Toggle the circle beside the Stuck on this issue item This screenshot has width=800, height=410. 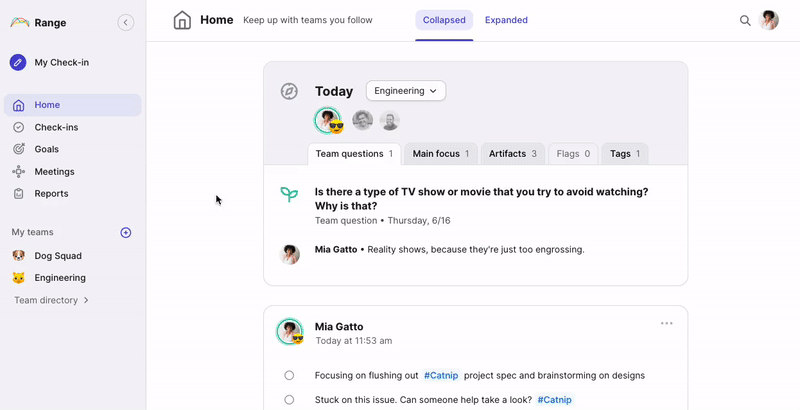point(289,399)
